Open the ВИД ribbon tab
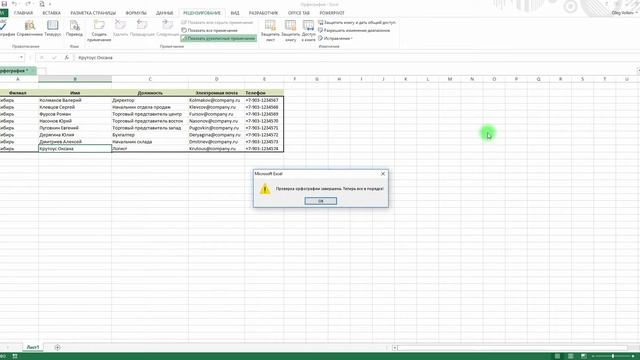 pyautogui.click(x=235, y=13)
